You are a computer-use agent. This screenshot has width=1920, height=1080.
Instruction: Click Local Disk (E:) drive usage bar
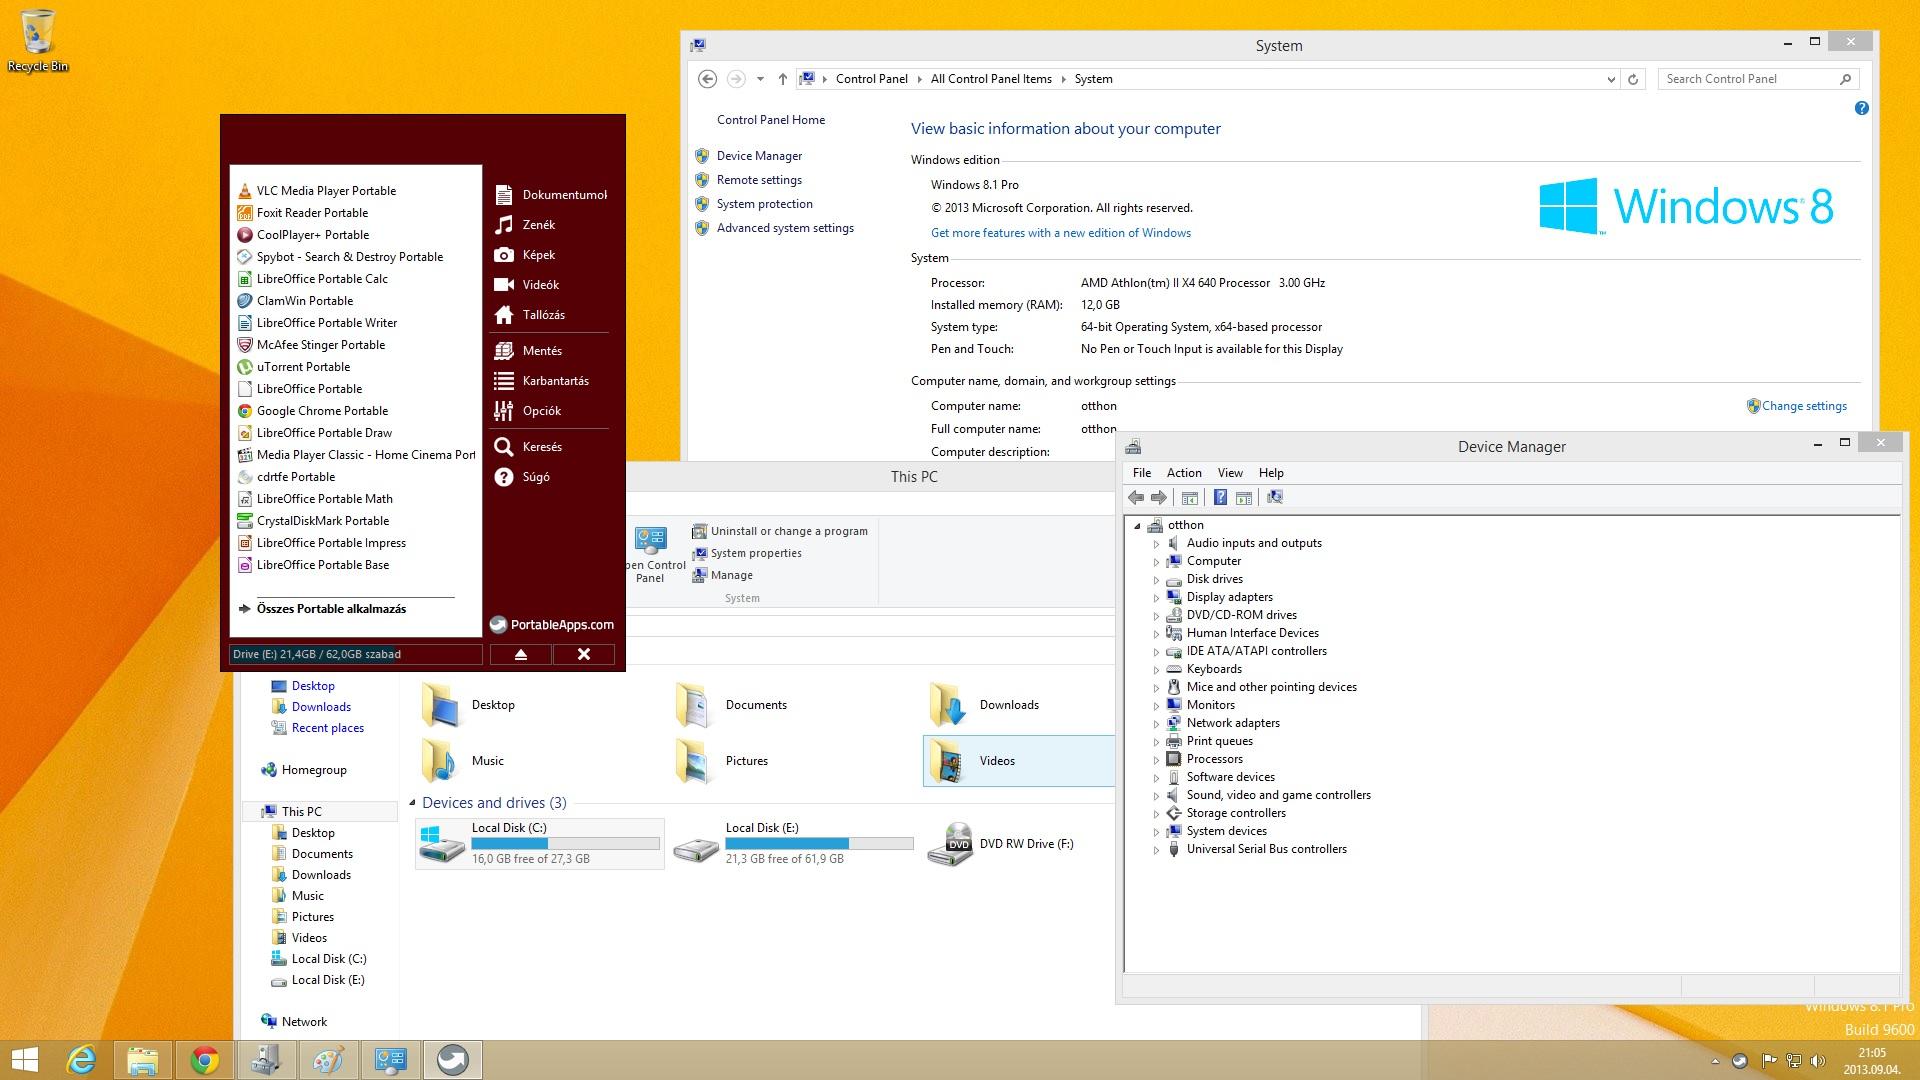coord(819,843)
